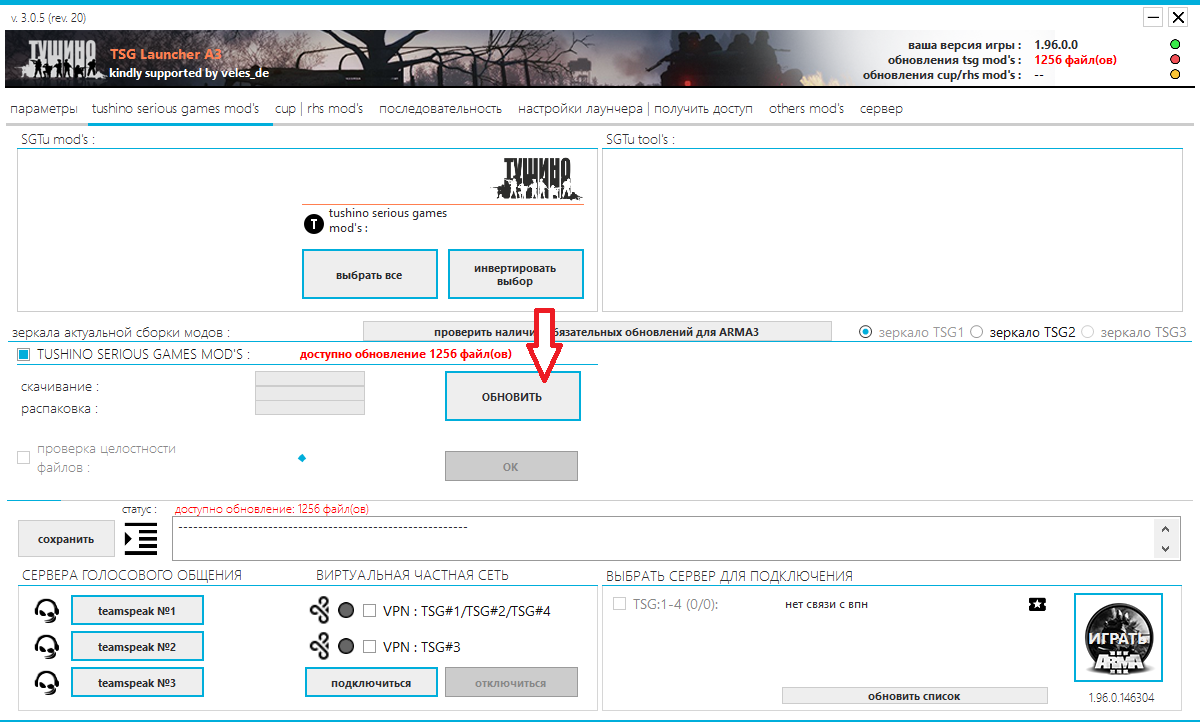The height and width of the screenshot is (722, 1200).
Task: Click the сохранить button
Action: (x=66, y=539)
